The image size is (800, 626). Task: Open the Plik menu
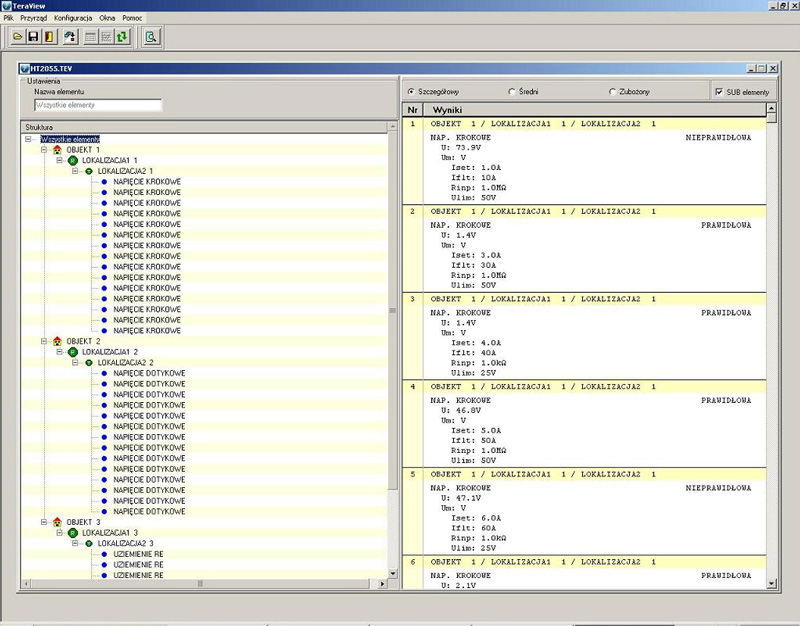[9, 18]
